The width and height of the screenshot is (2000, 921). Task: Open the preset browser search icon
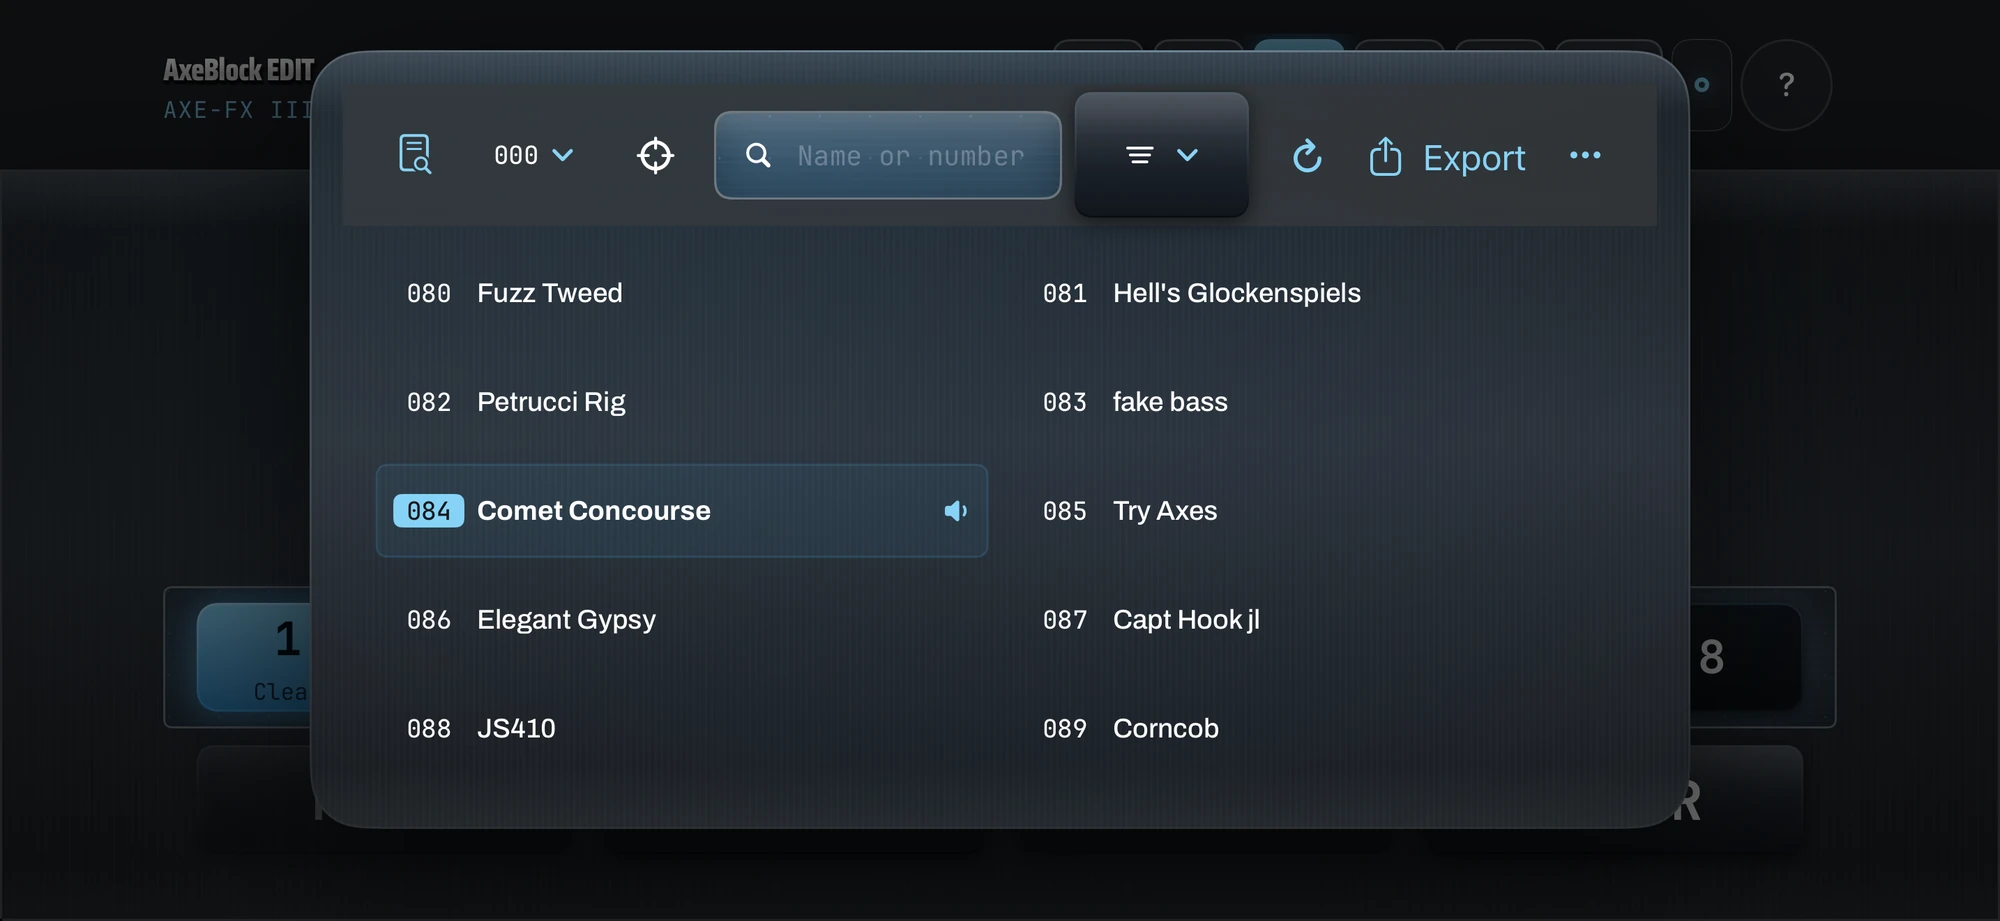(415, 155)
